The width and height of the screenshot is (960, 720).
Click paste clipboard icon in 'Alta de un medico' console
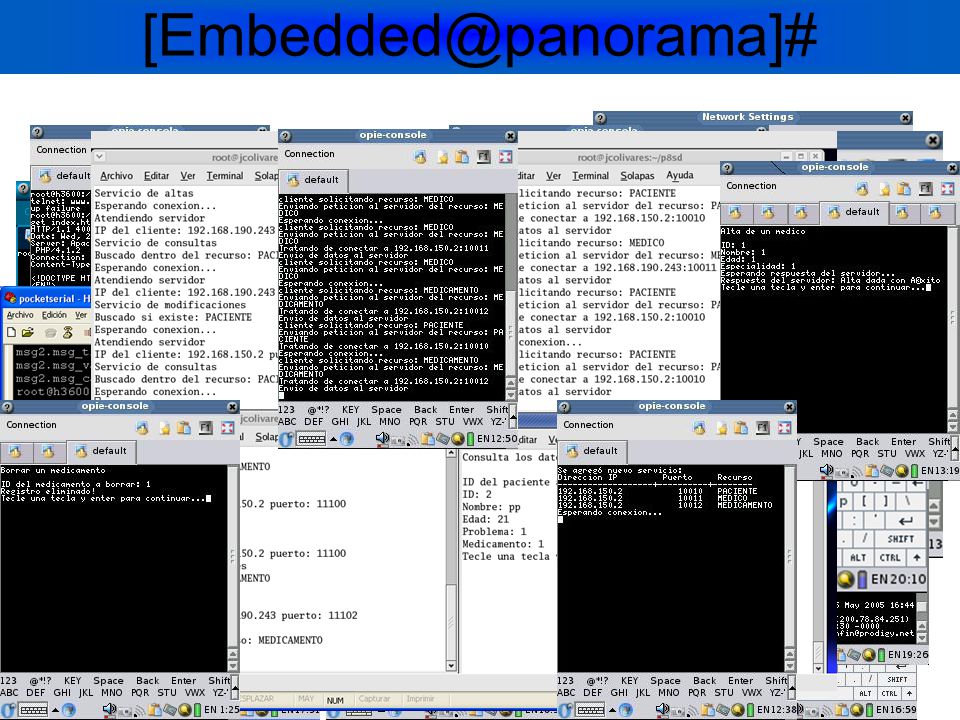(x=904, y=189)
